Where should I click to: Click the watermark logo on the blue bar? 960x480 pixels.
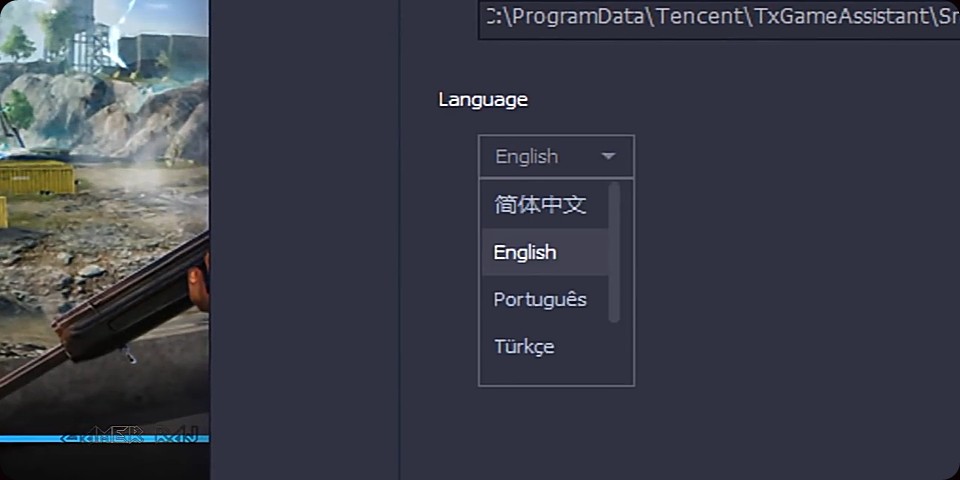coord(130,435)
